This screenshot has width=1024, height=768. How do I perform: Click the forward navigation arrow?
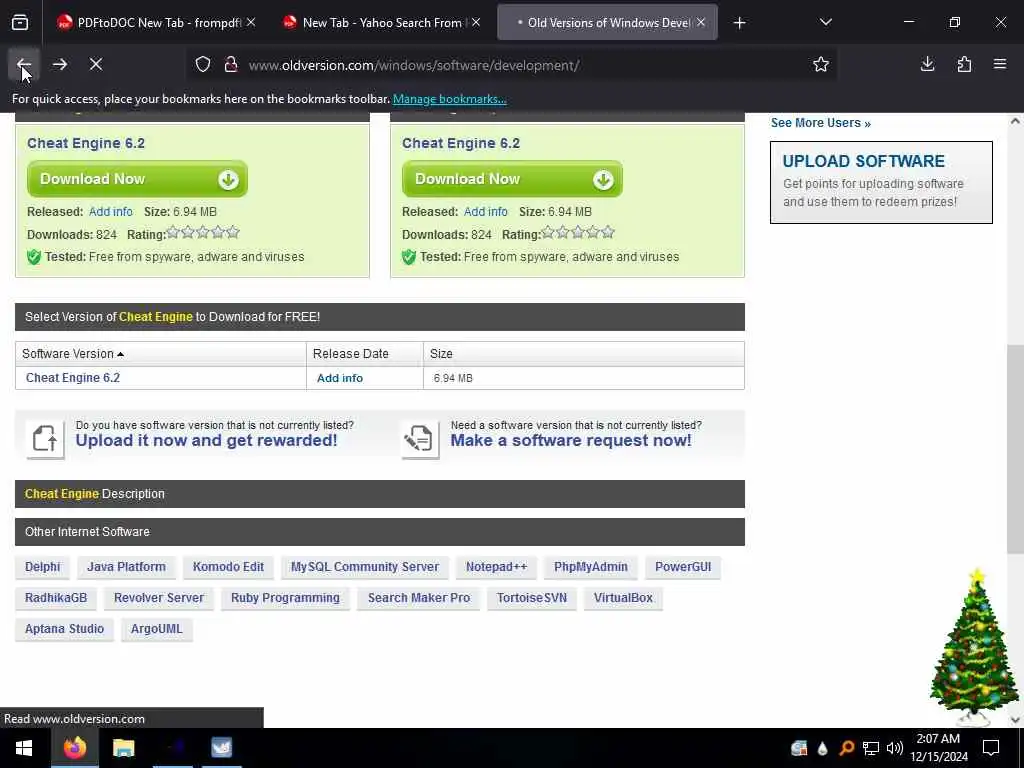(x=60, y=64)
